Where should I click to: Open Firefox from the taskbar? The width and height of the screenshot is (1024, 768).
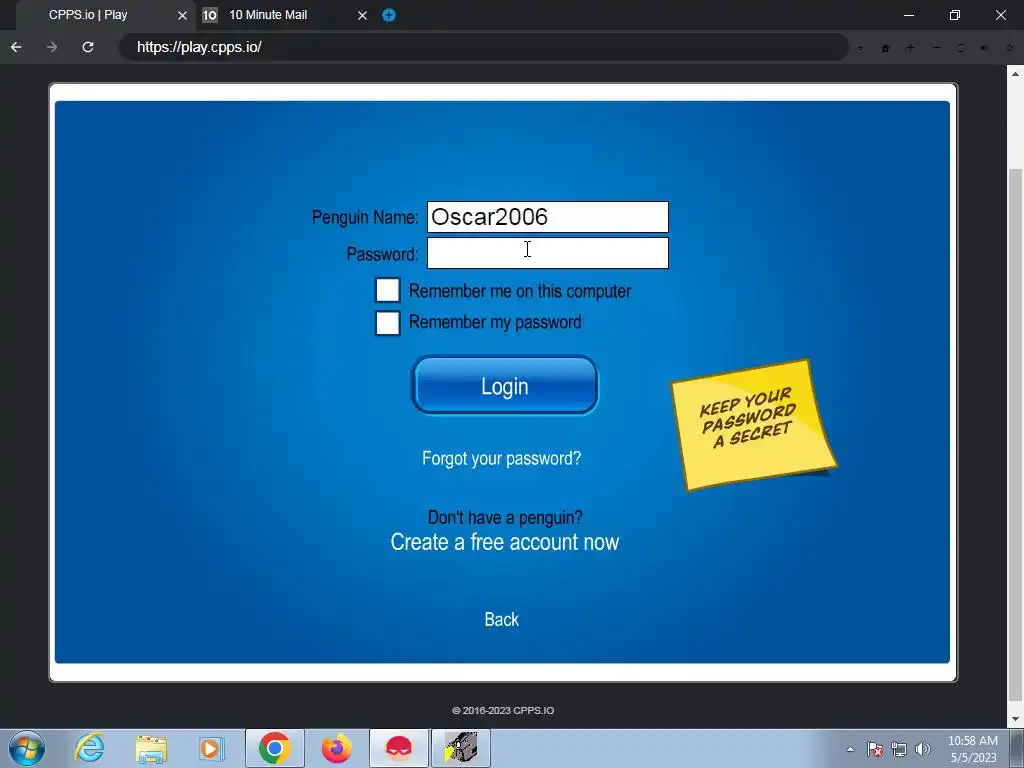(336, 748)
